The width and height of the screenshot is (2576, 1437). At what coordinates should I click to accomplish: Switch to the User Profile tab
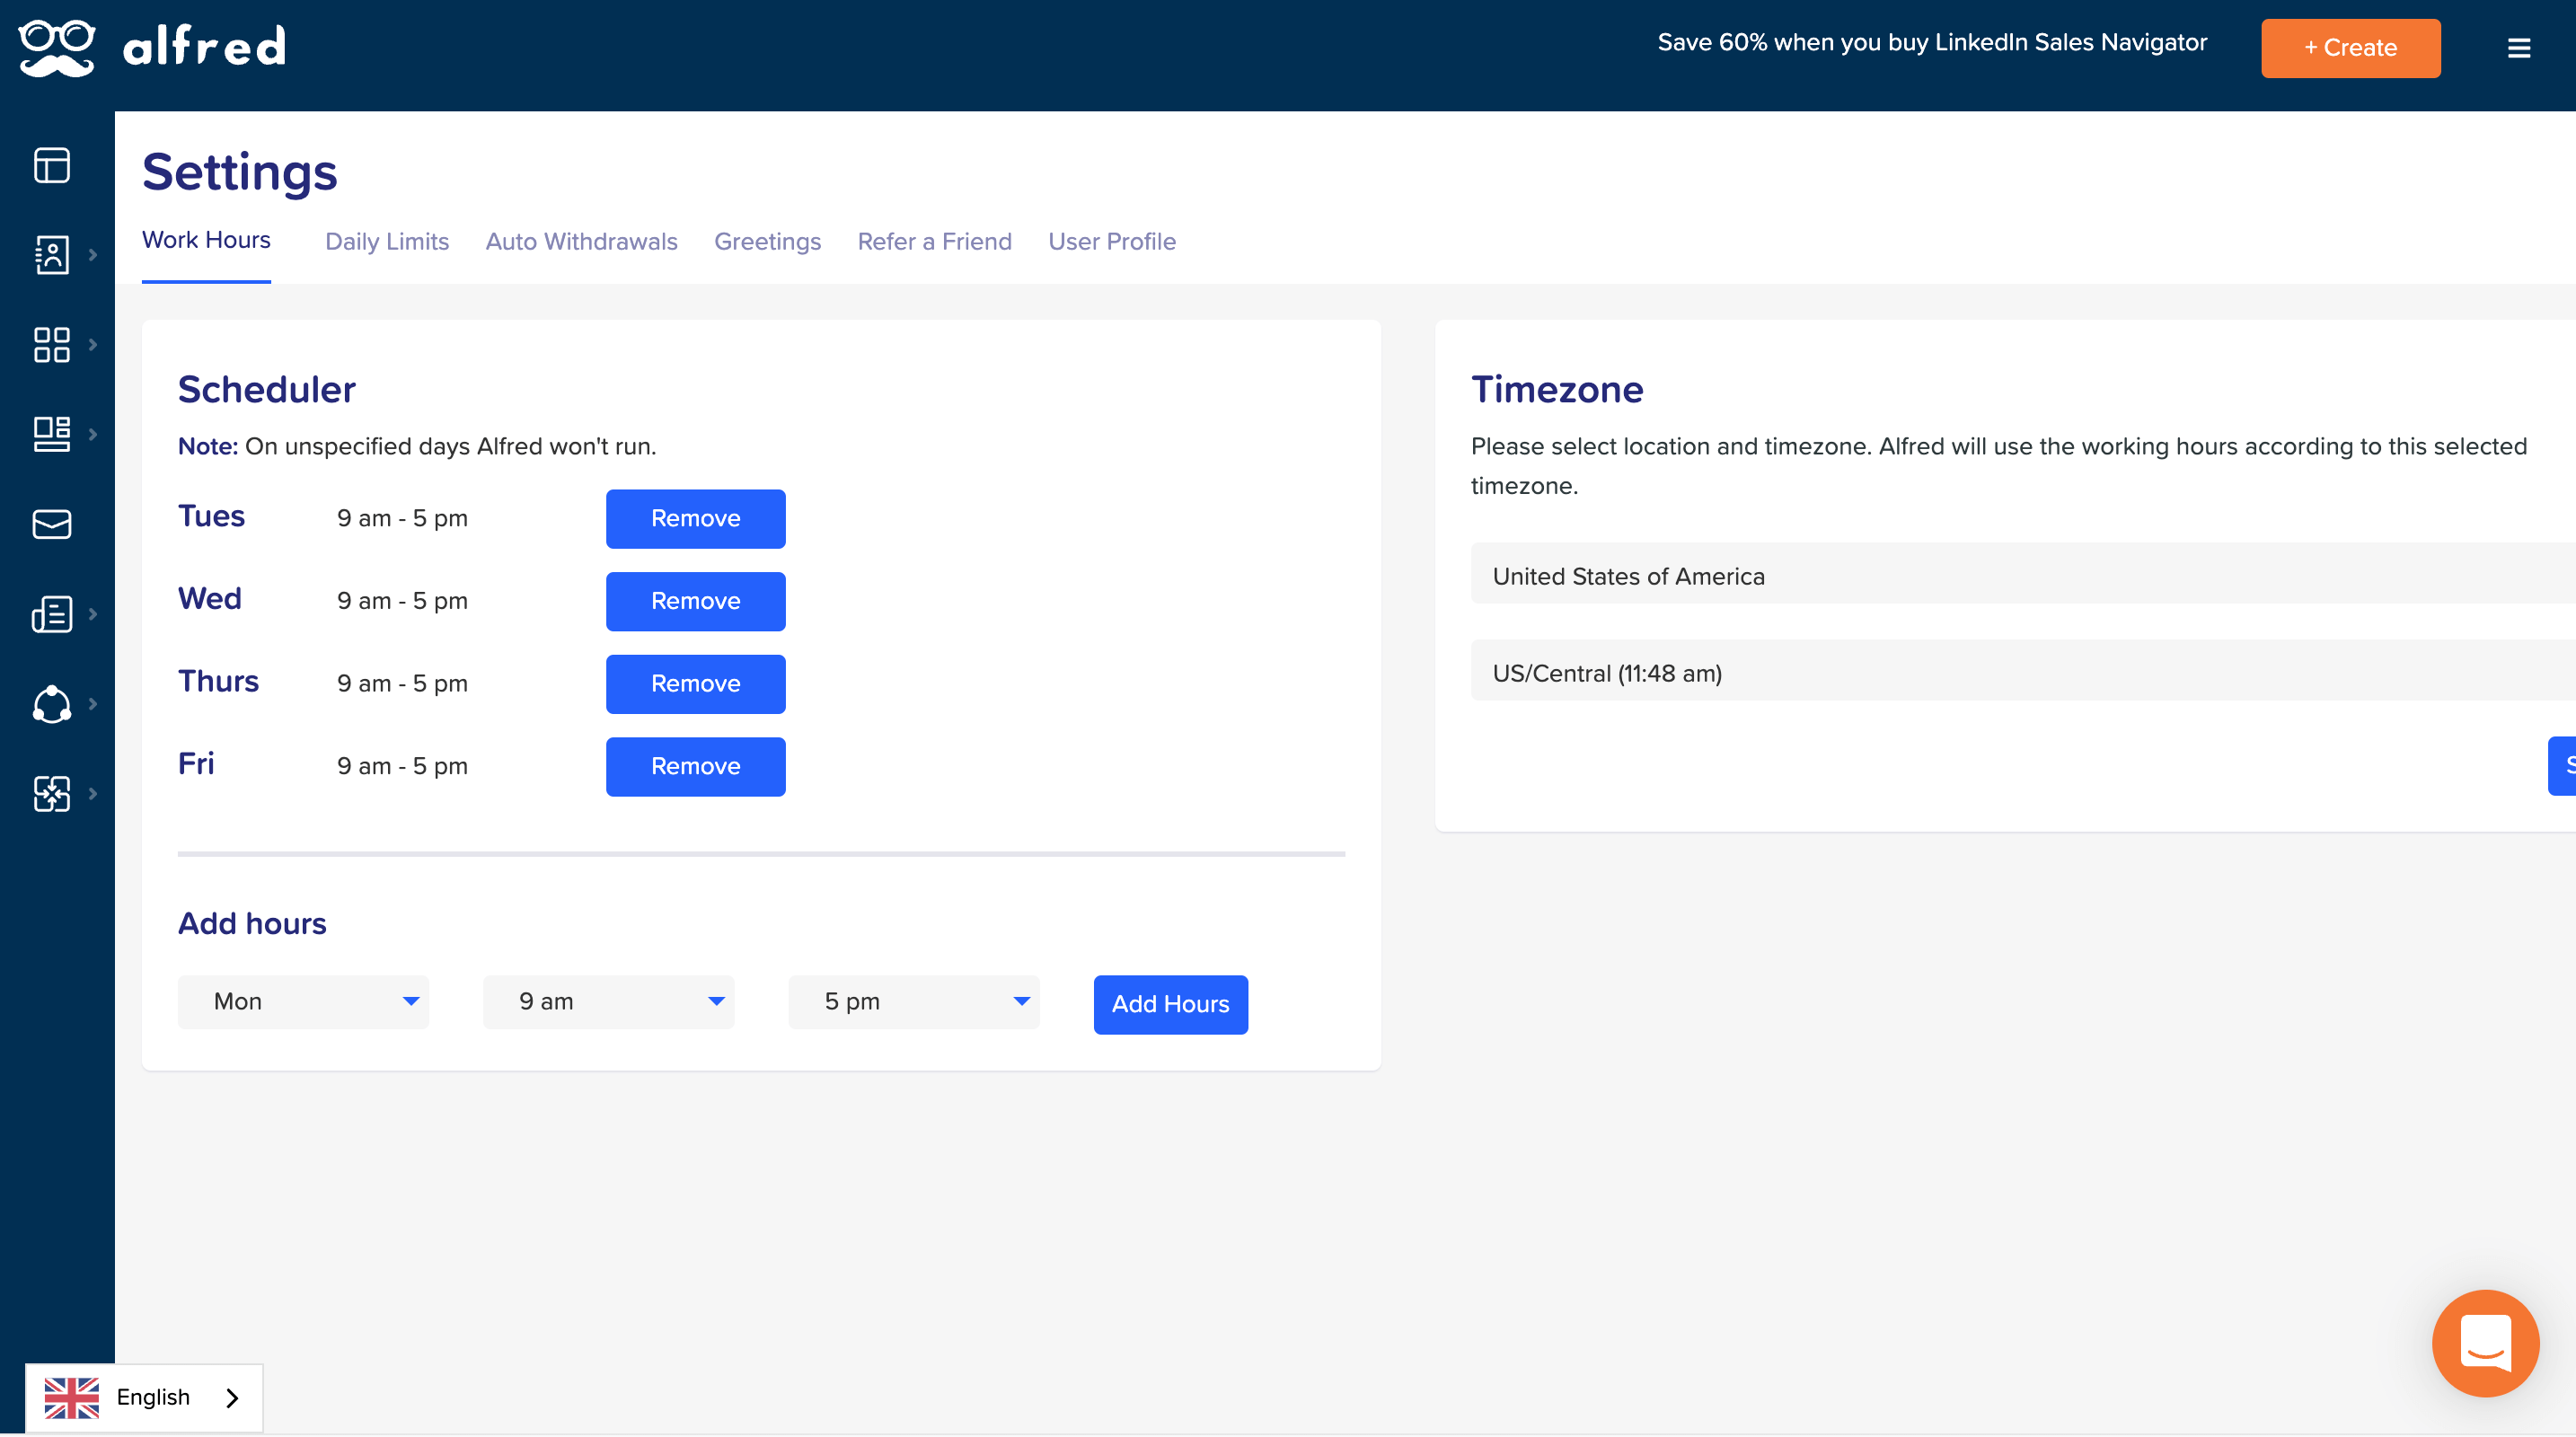[1111, 241]
